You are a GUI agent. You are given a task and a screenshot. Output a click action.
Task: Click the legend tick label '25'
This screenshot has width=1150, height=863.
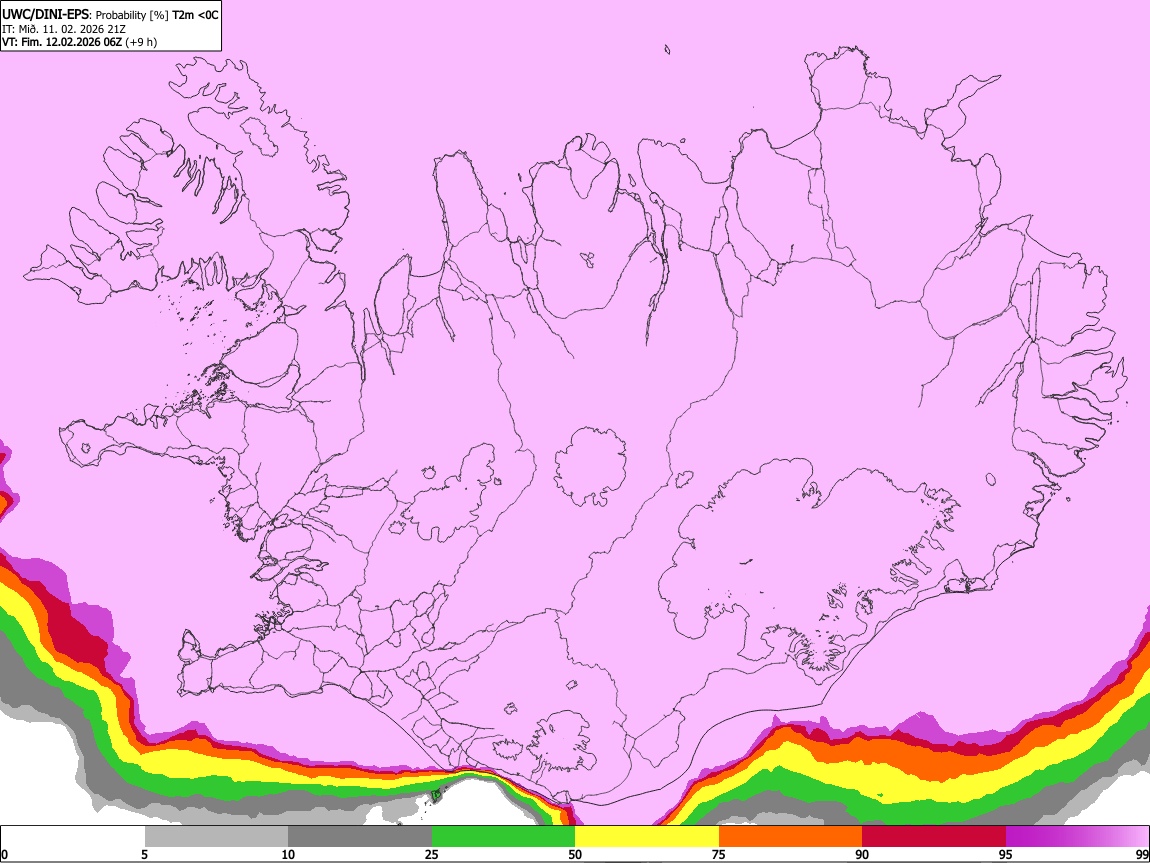click(432, 854)
